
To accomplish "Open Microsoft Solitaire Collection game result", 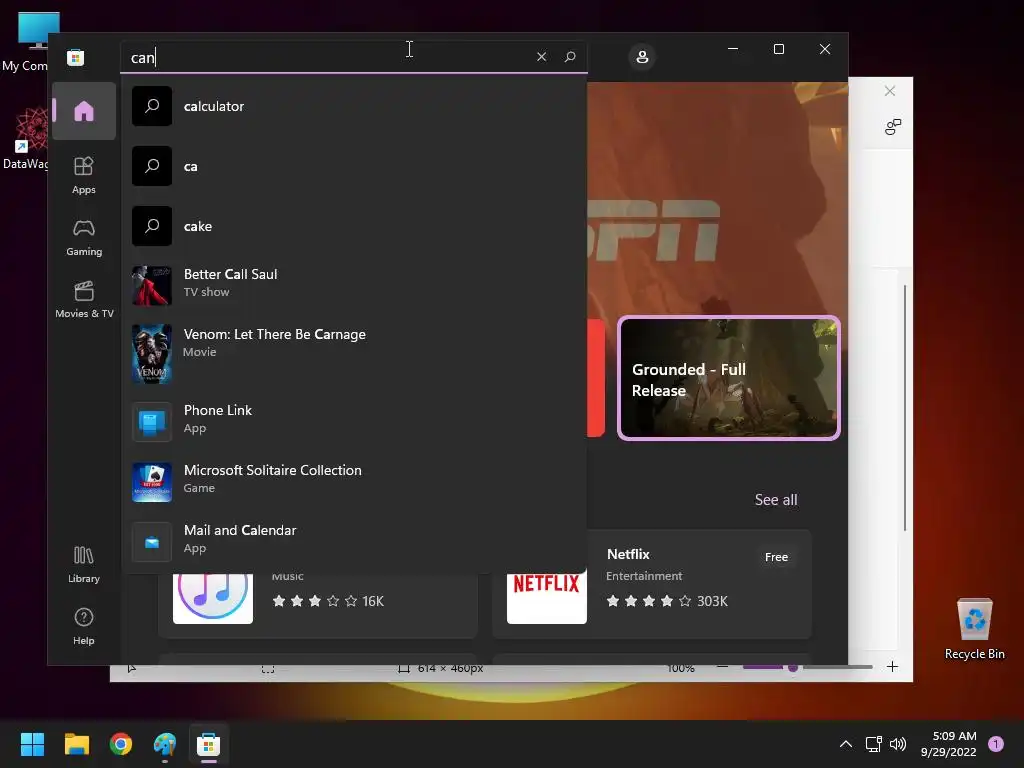I will tap(353, 481).
